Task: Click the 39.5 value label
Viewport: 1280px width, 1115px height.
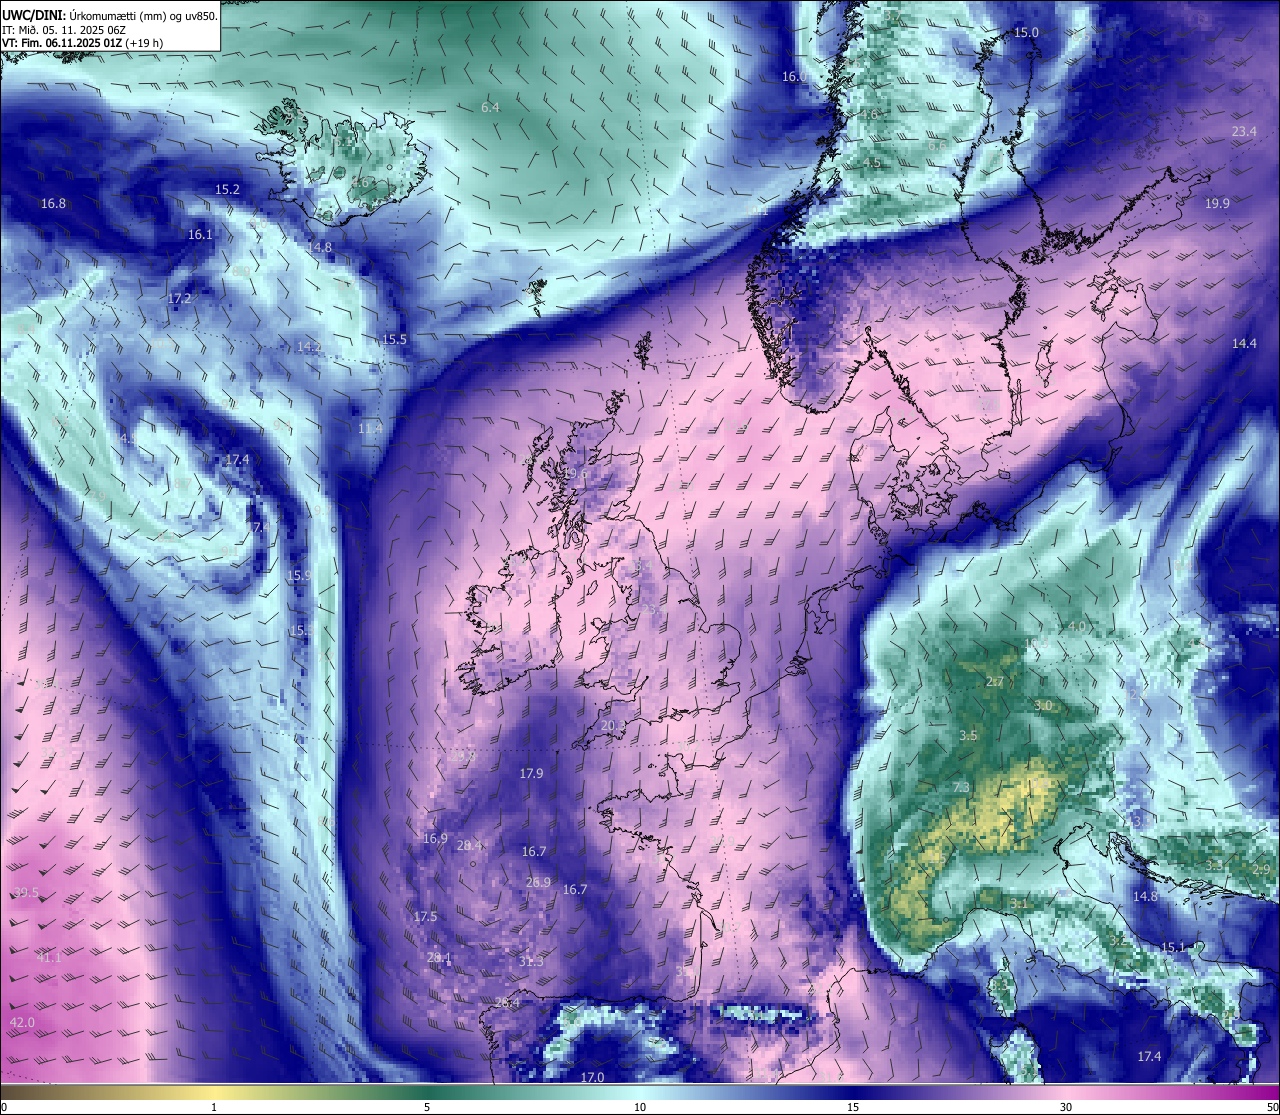Action: pos(26,893)
